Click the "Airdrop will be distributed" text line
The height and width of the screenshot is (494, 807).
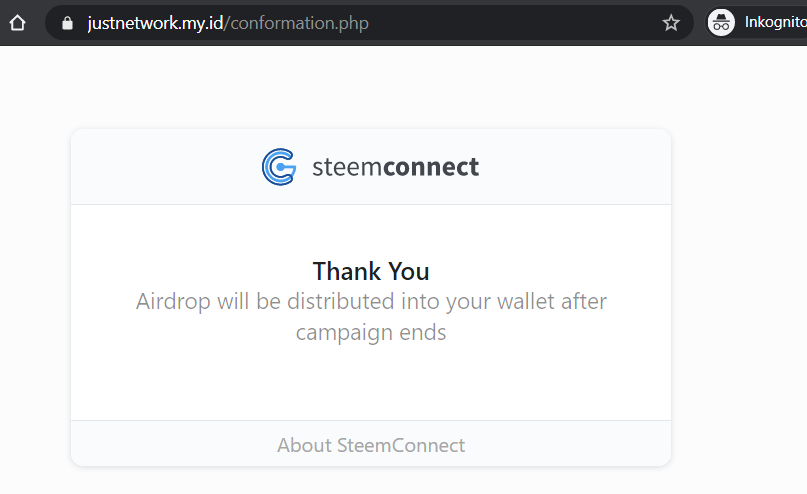371,301
